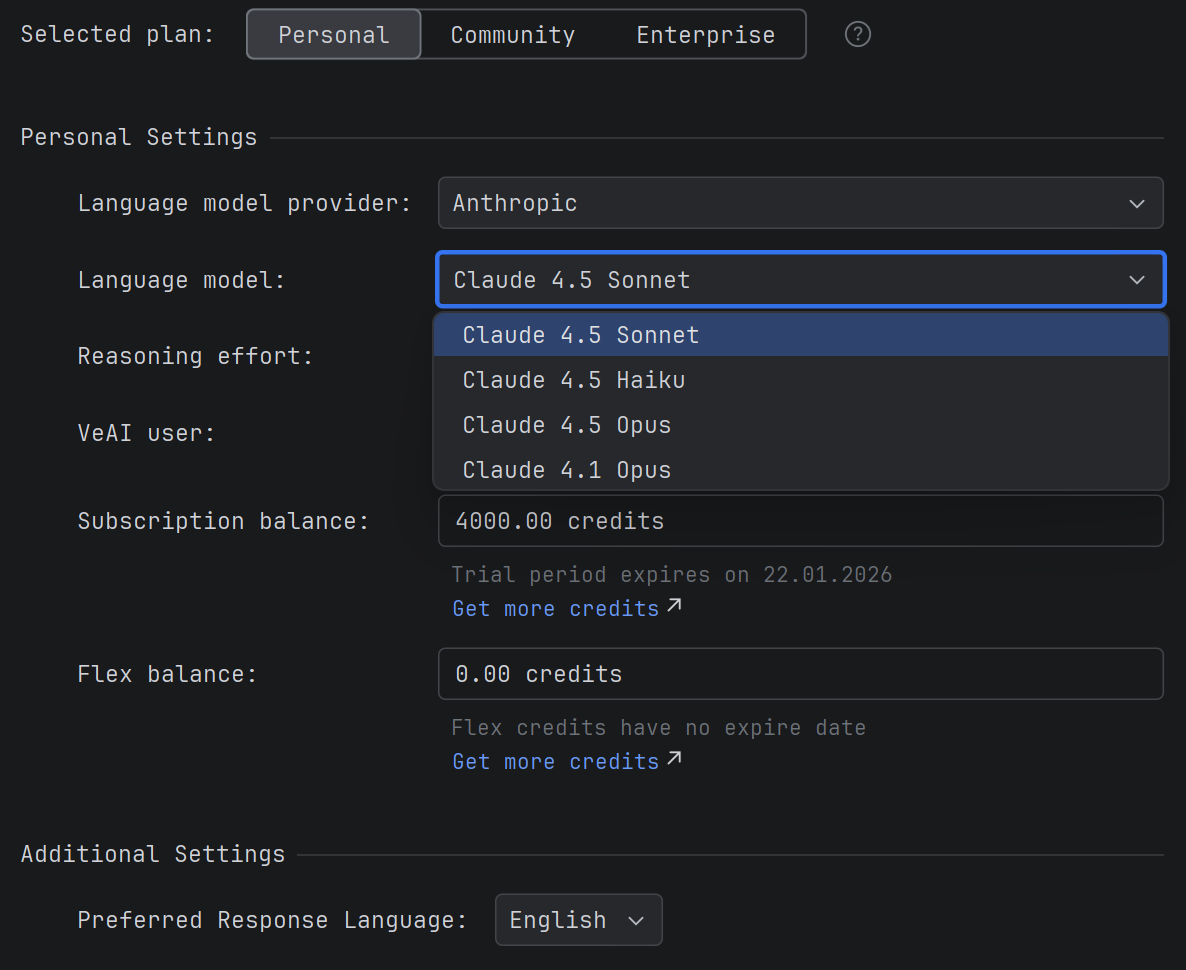Click the Anthropic provider dropdown chevron
The image size is (1186, 970).
(x=1136, y=204)
